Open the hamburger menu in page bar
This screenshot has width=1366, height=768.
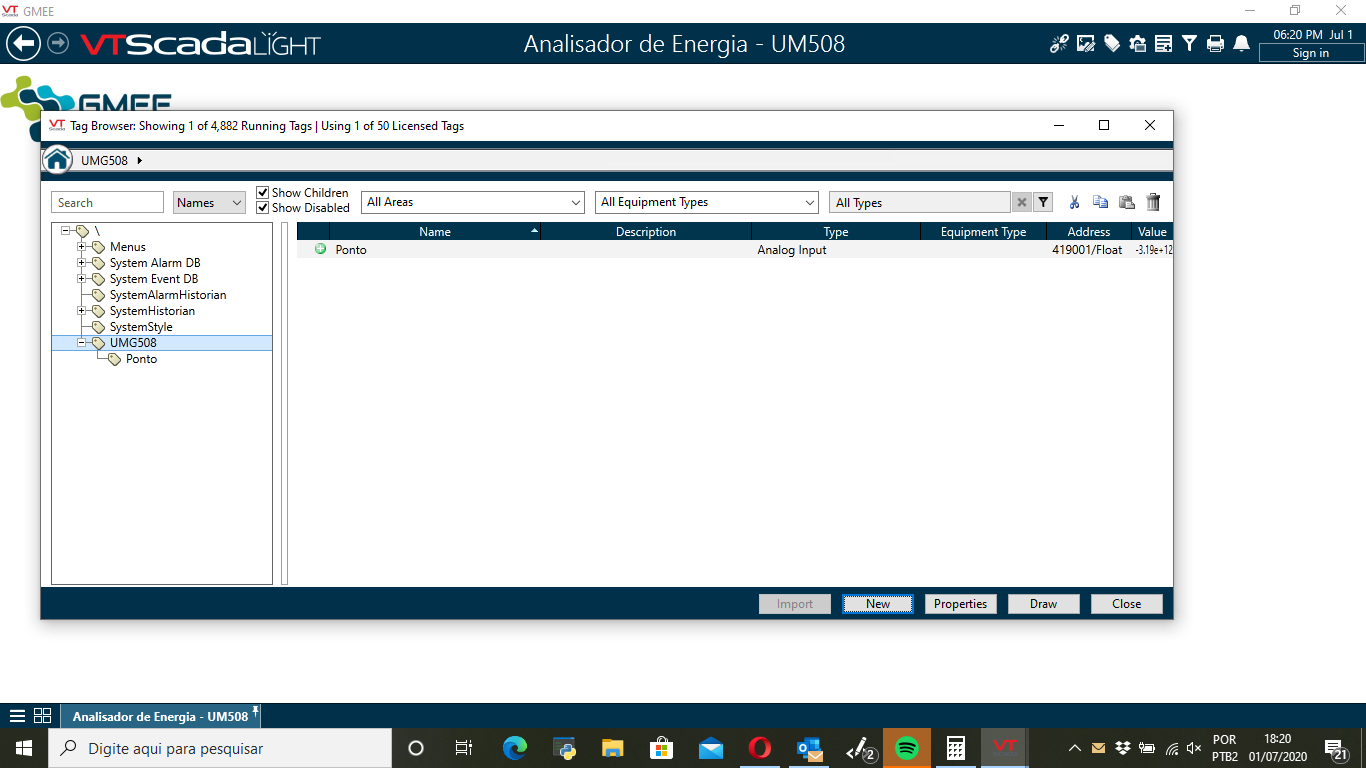click(x=17, y=716)
